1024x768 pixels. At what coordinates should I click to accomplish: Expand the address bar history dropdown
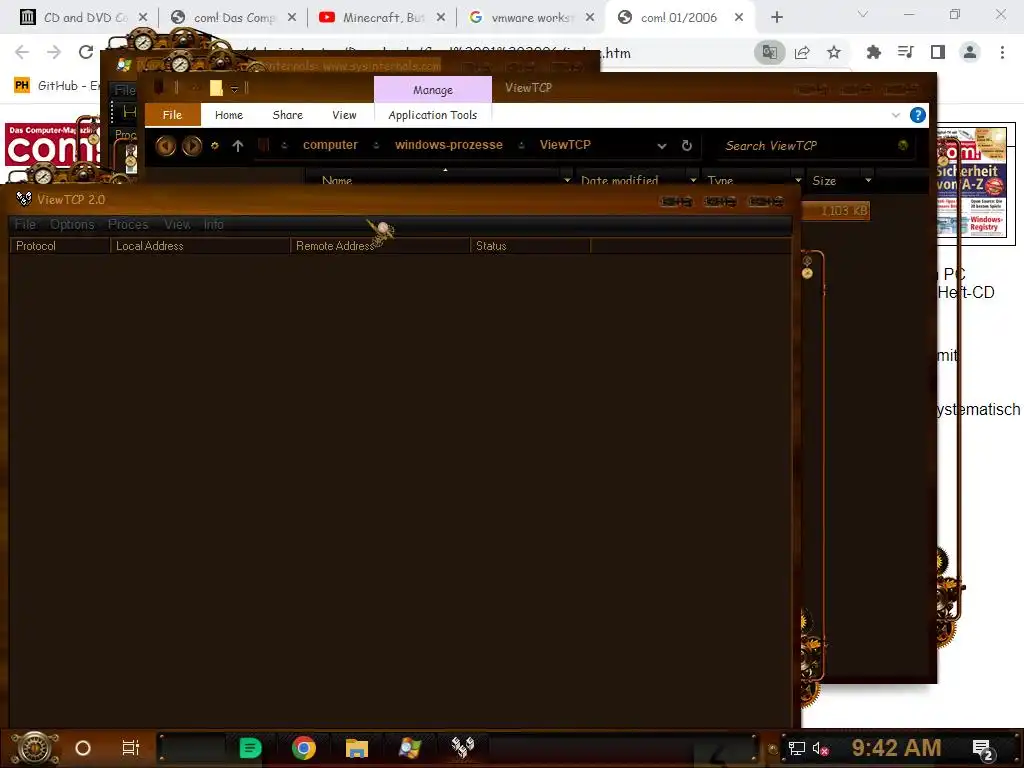point(662,146)
